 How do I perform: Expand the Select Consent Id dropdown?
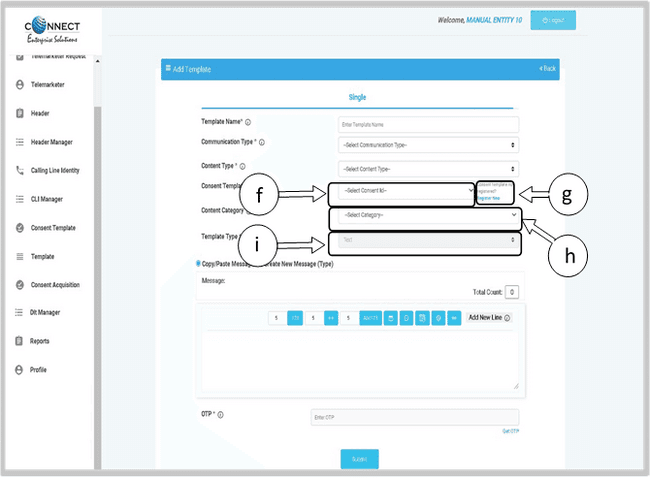tap(402, 190)
